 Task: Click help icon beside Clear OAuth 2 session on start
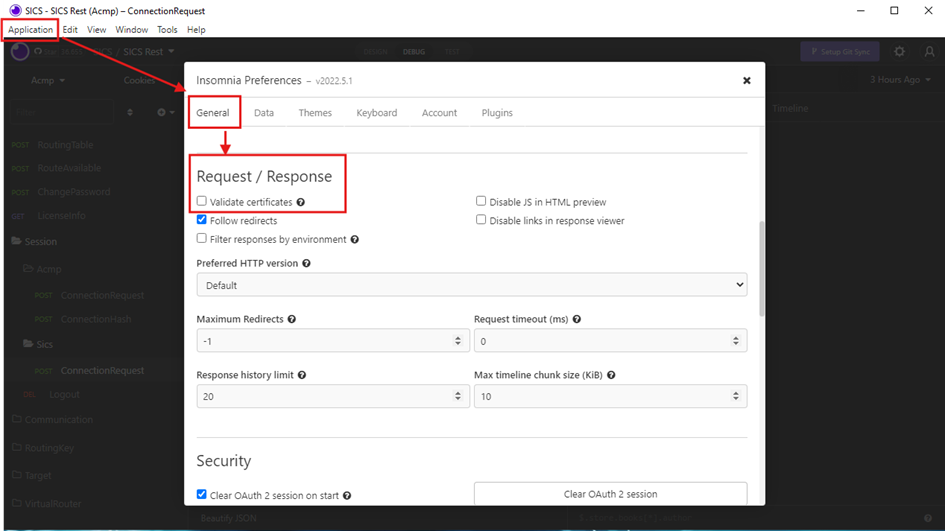(x=347, y=496)
